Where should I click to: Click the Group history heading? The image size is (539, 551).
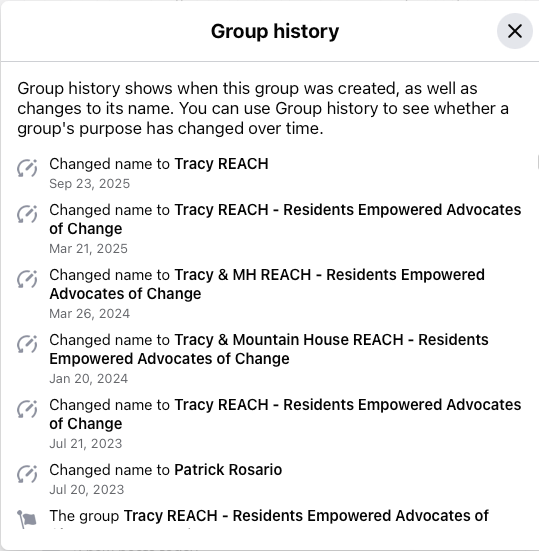pyautogui.click(x=275, y=31)
